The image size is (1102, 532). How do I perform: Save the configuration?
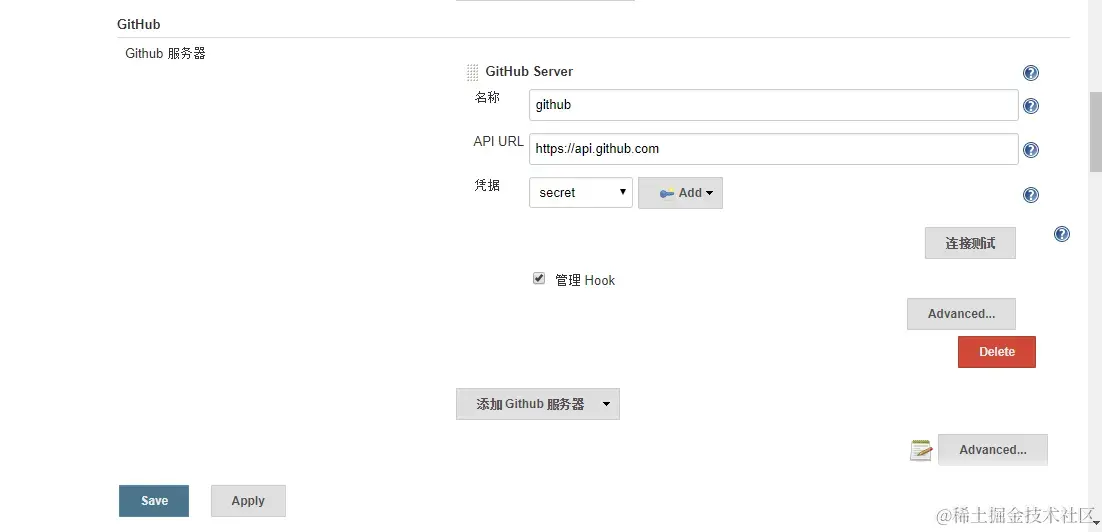coord(154,501)
